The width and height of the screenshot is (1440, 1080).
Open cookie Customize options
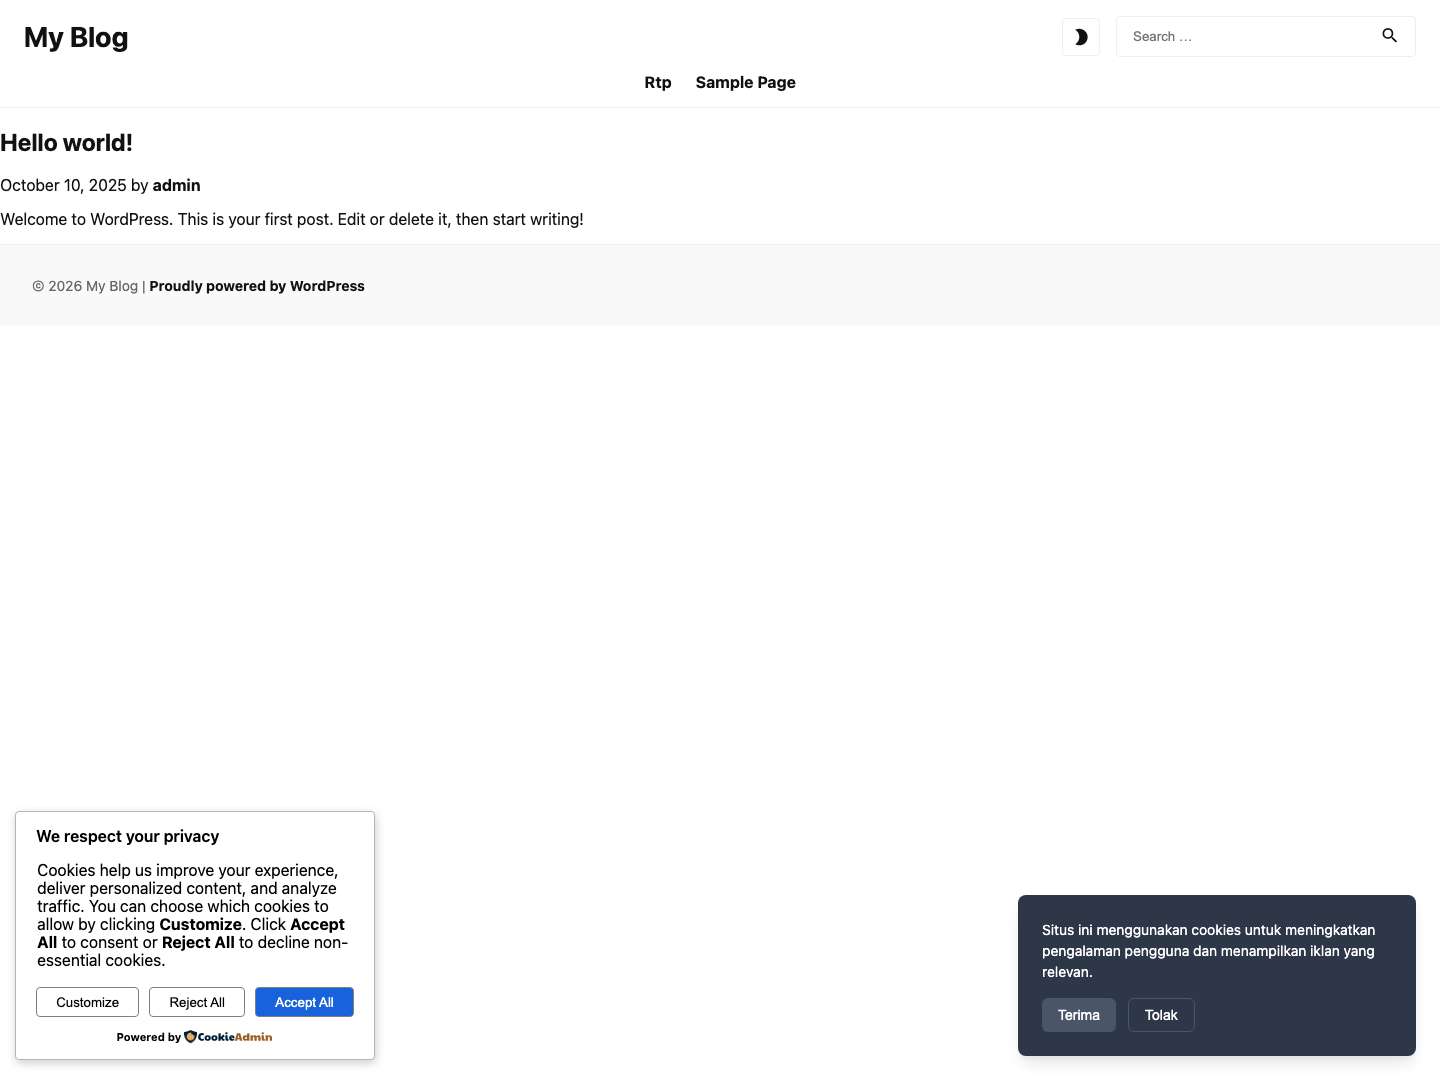[86, 1002]
